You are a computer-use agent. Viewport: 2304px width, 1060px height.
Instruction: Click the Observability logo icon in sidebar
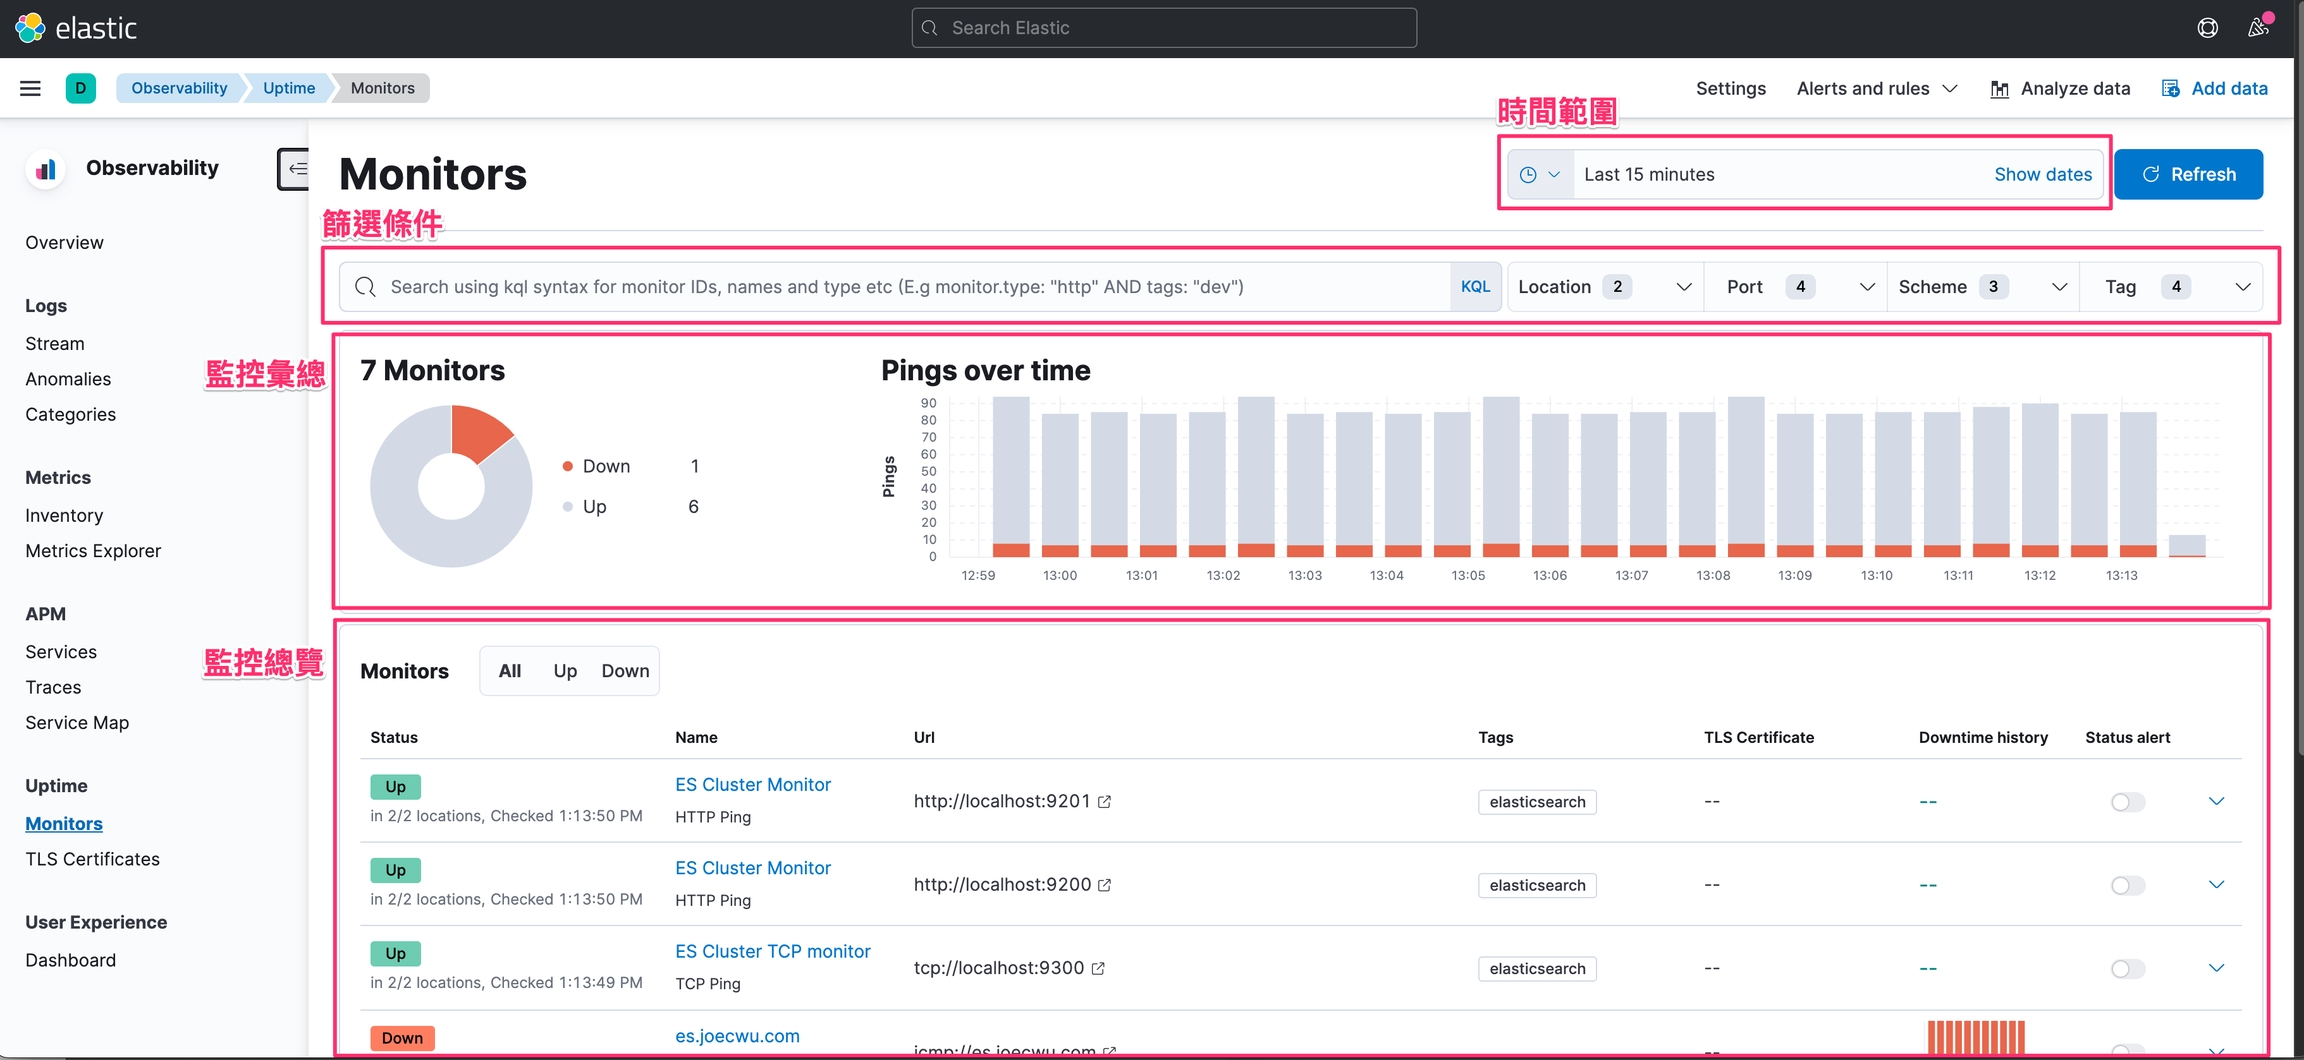tap(45, 169)
